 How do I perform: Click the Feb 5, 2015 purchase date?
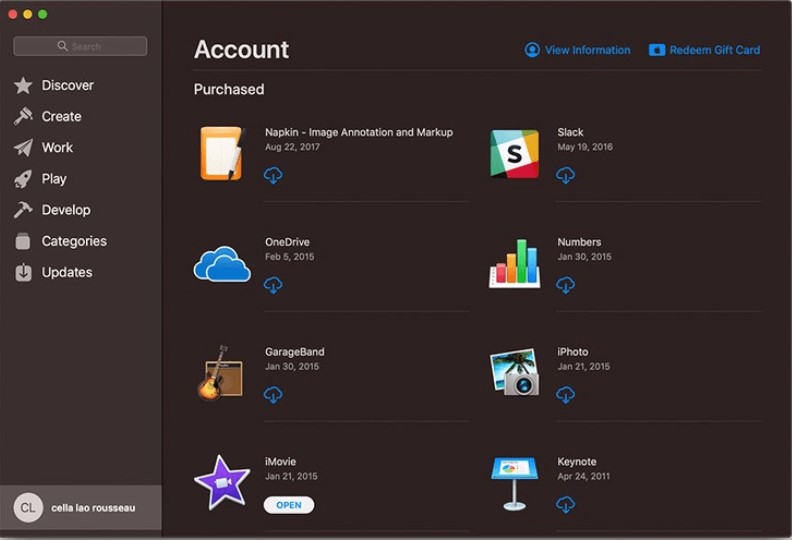[289, 257]
